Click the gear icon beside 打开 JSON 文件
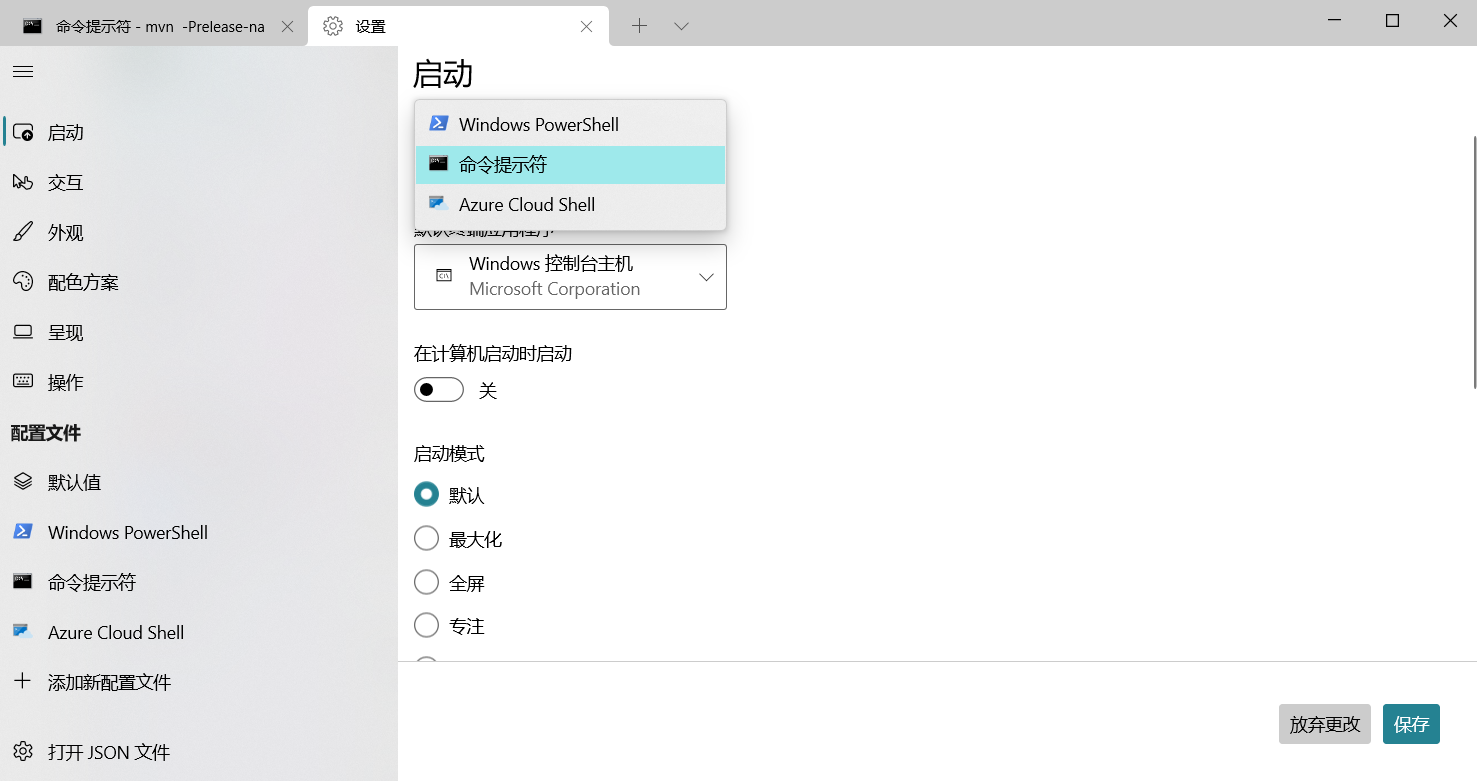 (x=23, y=751)
